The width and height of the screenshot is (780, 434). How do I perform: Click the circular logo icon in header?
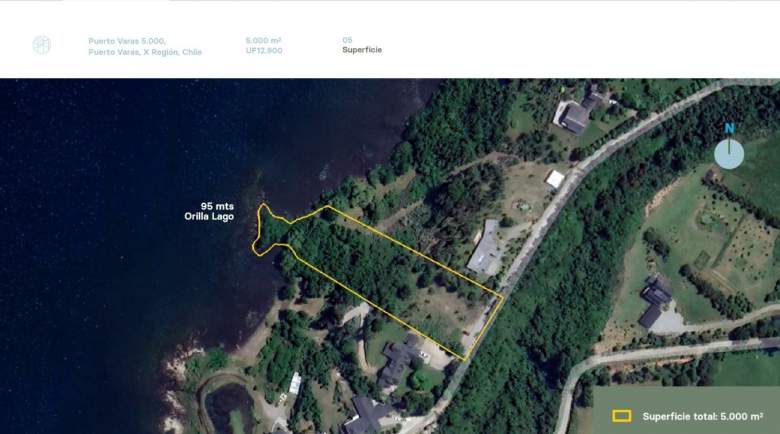click(x=42, y=45)
